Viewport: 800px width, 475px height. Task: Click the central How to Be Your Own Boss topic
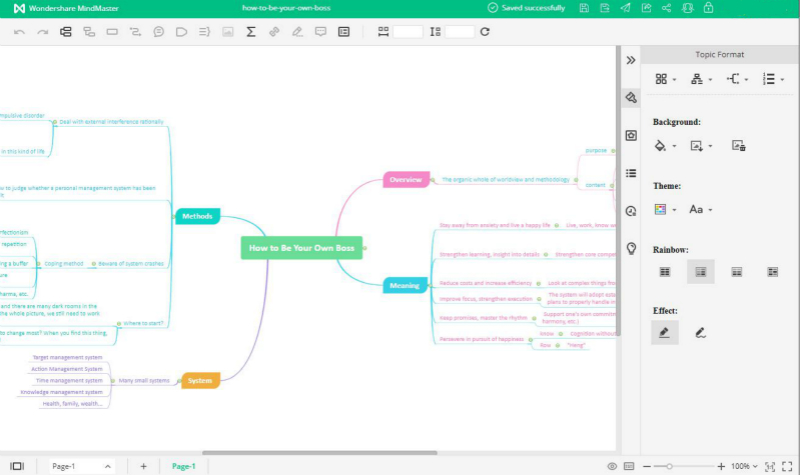pos(301,247)
